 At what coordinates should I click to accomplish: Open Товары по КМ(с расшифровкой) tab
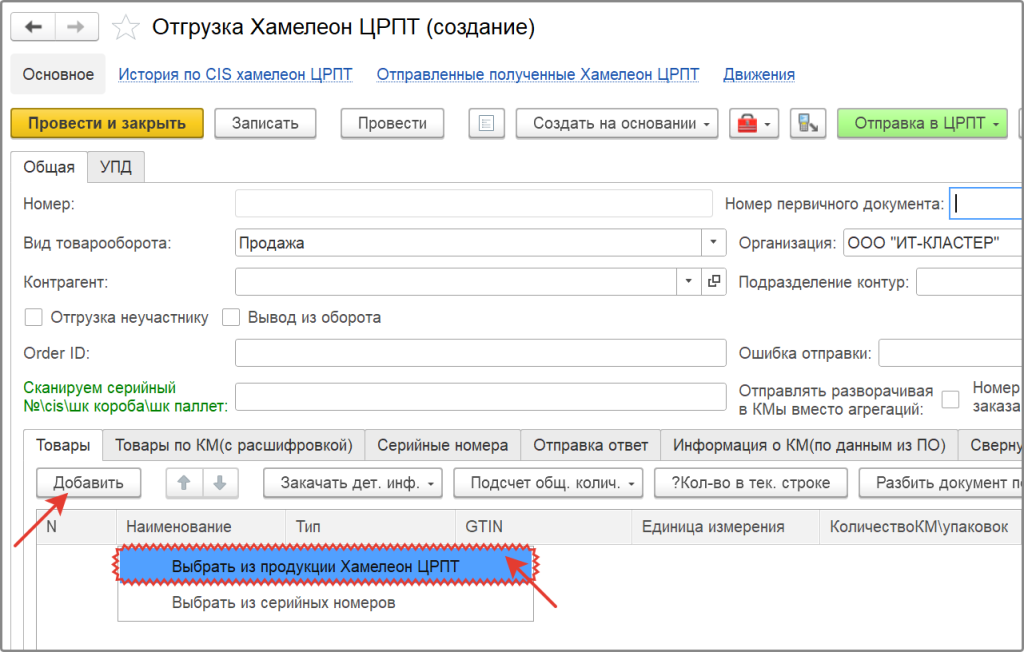point(234,445)
